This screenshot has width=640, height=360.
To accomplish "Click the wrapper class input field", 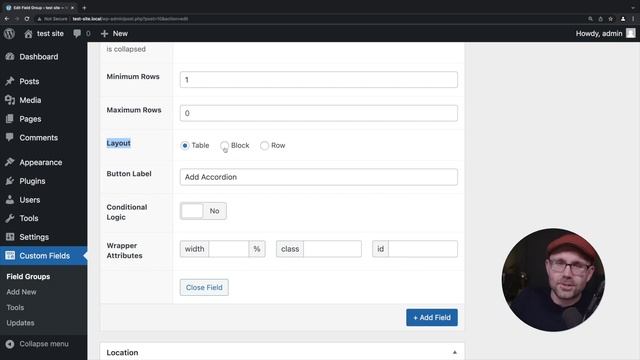I will coord(332,249).
